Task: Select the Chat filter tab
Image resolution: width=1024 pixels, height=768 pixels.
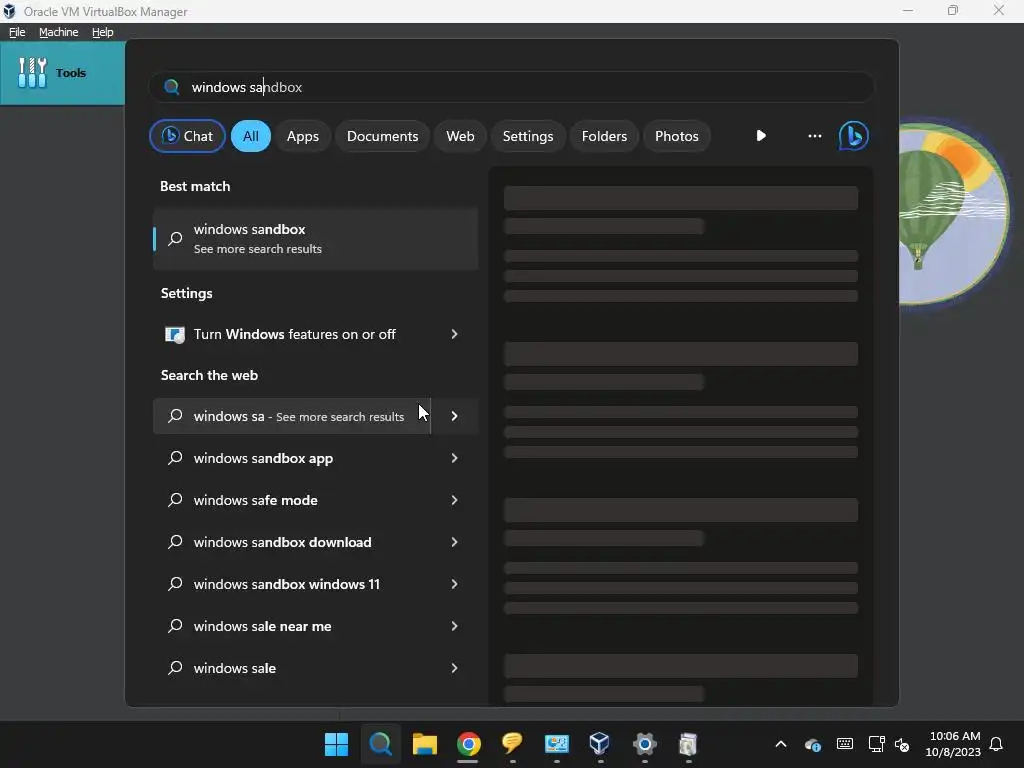Action: 187,136
